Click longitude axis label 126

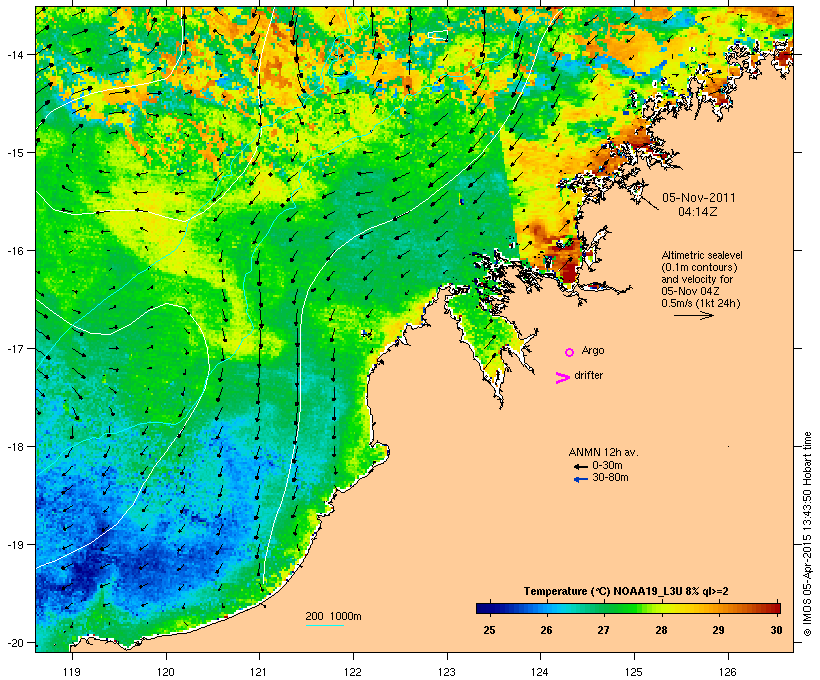727,672
